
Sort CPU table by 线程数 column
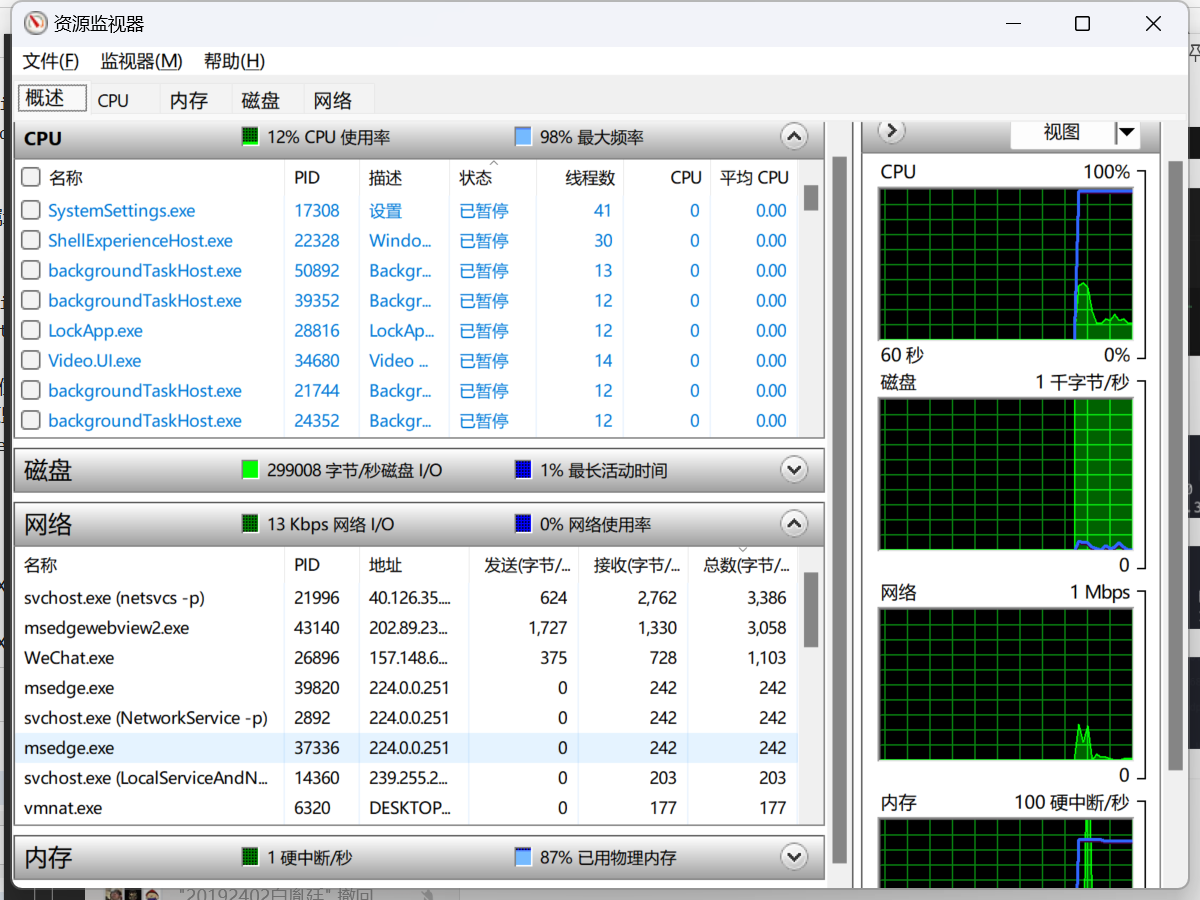click(x=581, y=177)
